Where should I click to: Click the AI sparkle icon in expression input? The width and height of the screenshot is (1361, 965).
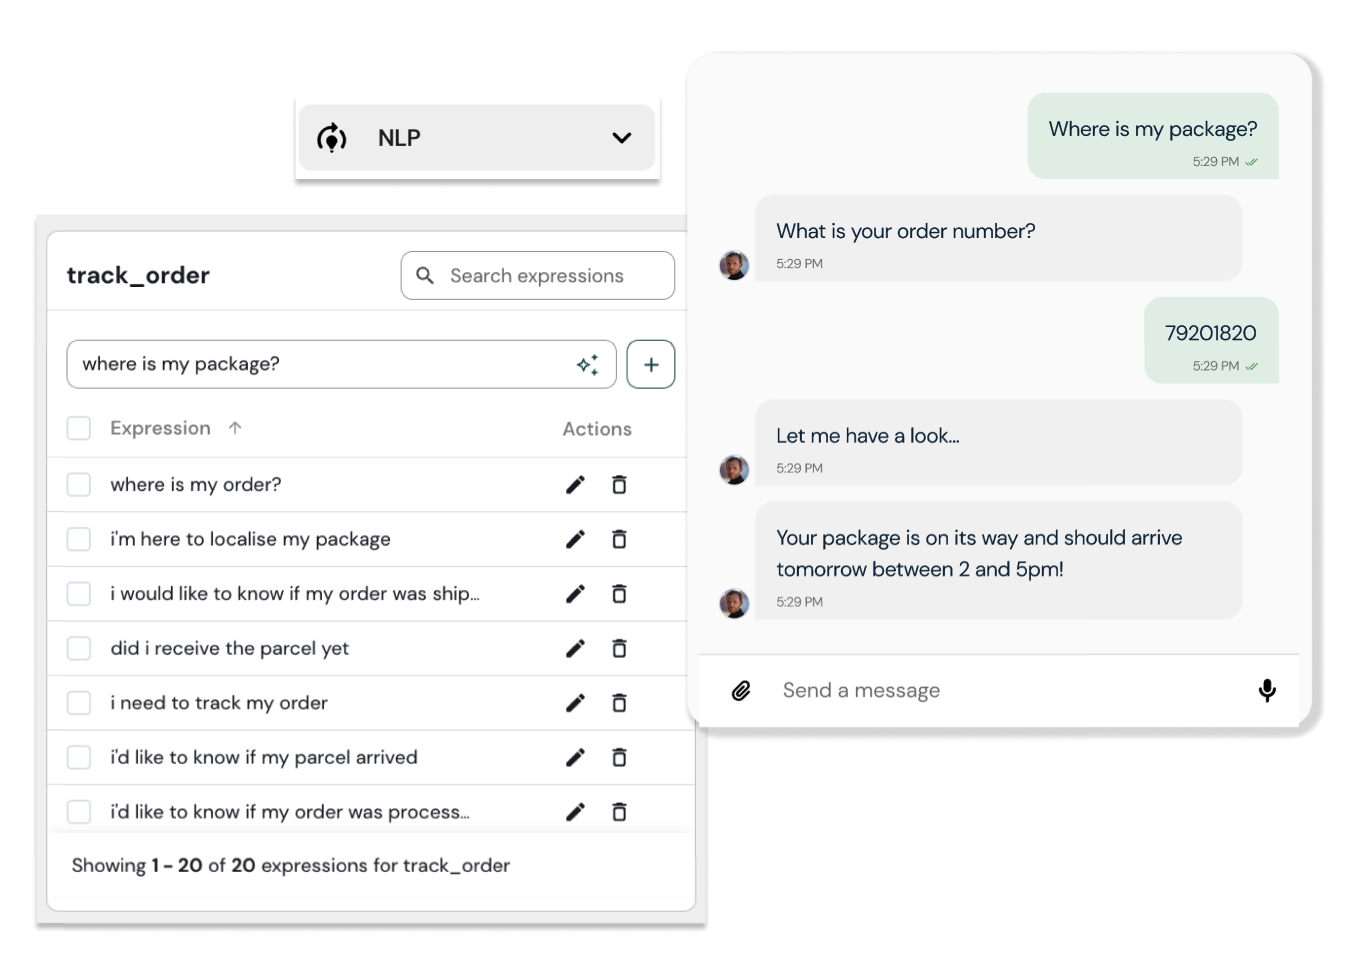tap(588, 365)
